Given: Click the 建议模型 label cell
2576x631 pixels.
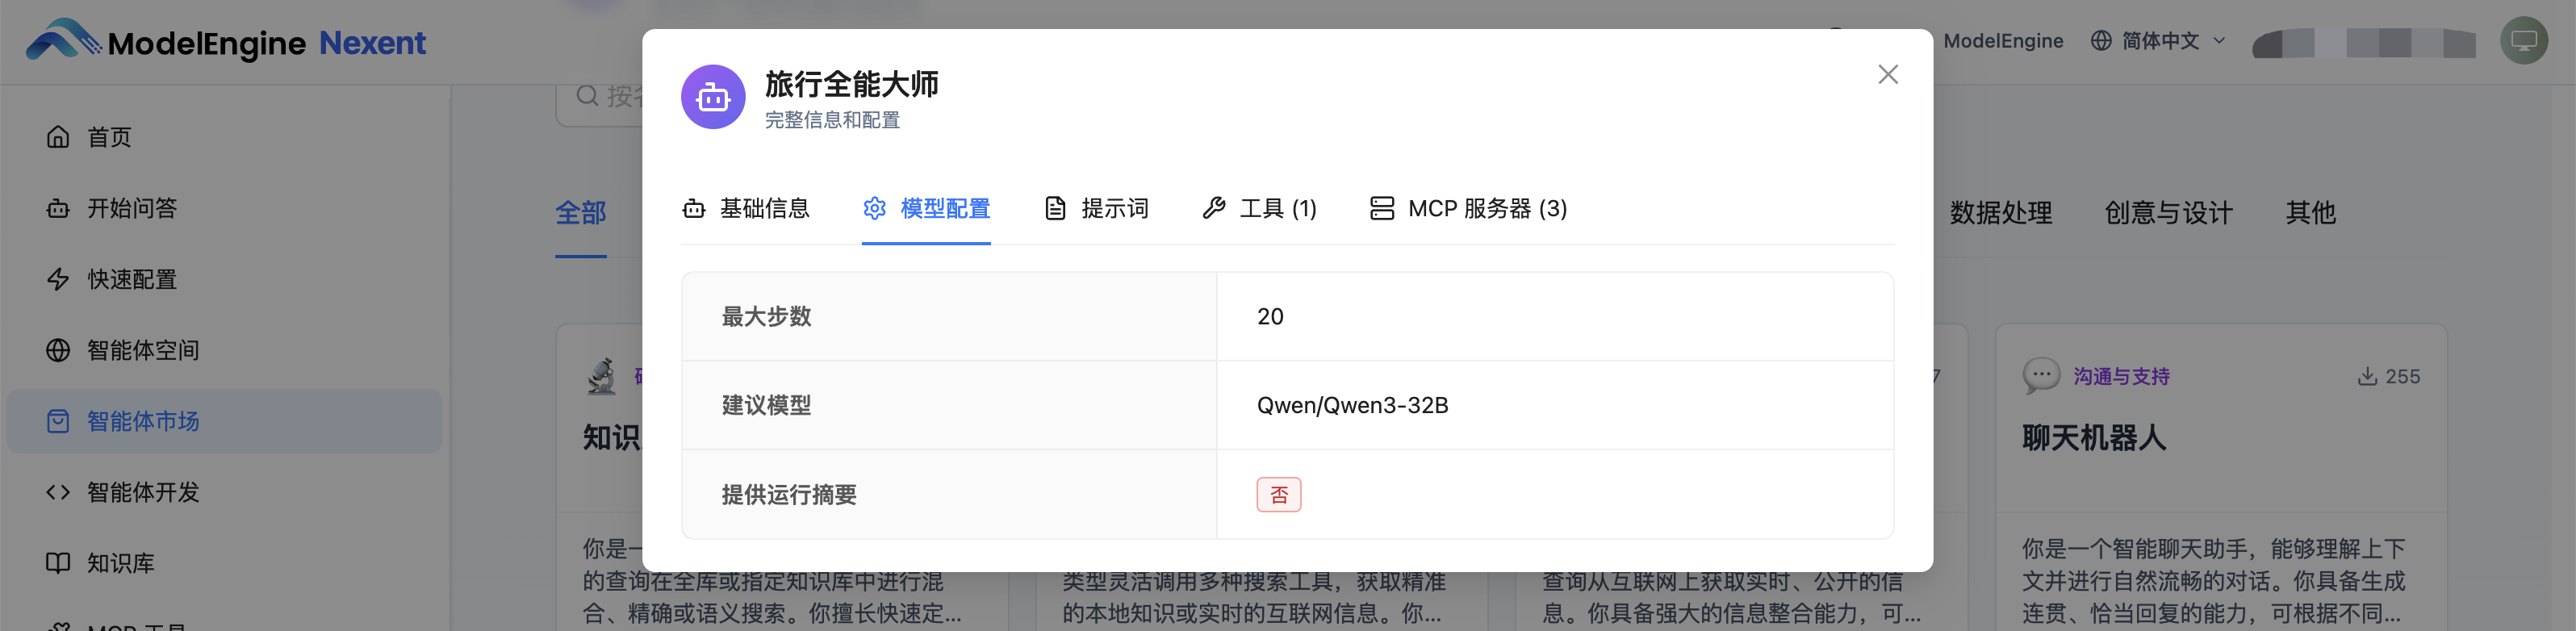Looking at the screenshot, I should pyautogui.click(x=949, y=405).
